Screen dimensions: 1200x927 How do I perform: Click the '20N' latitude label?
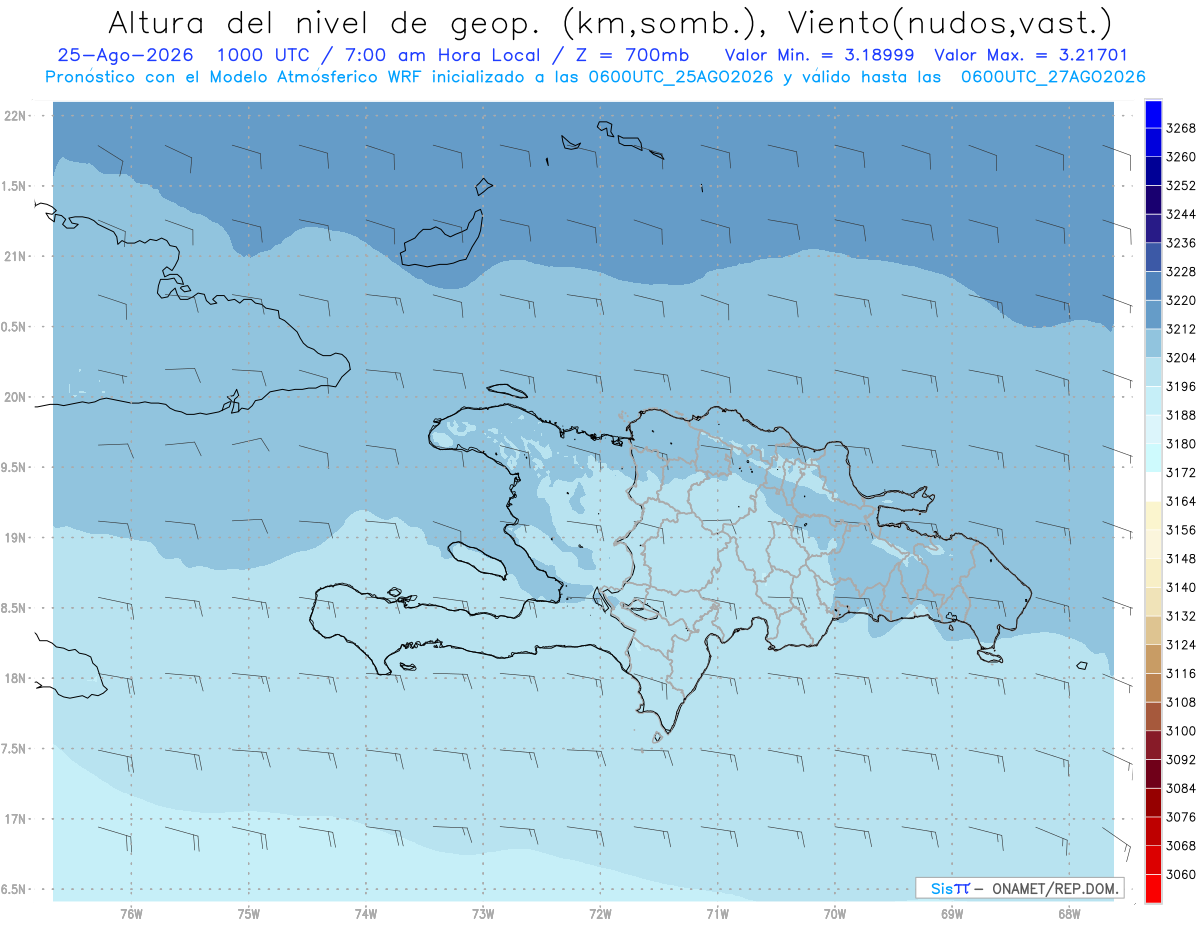[x=17, y=397]
